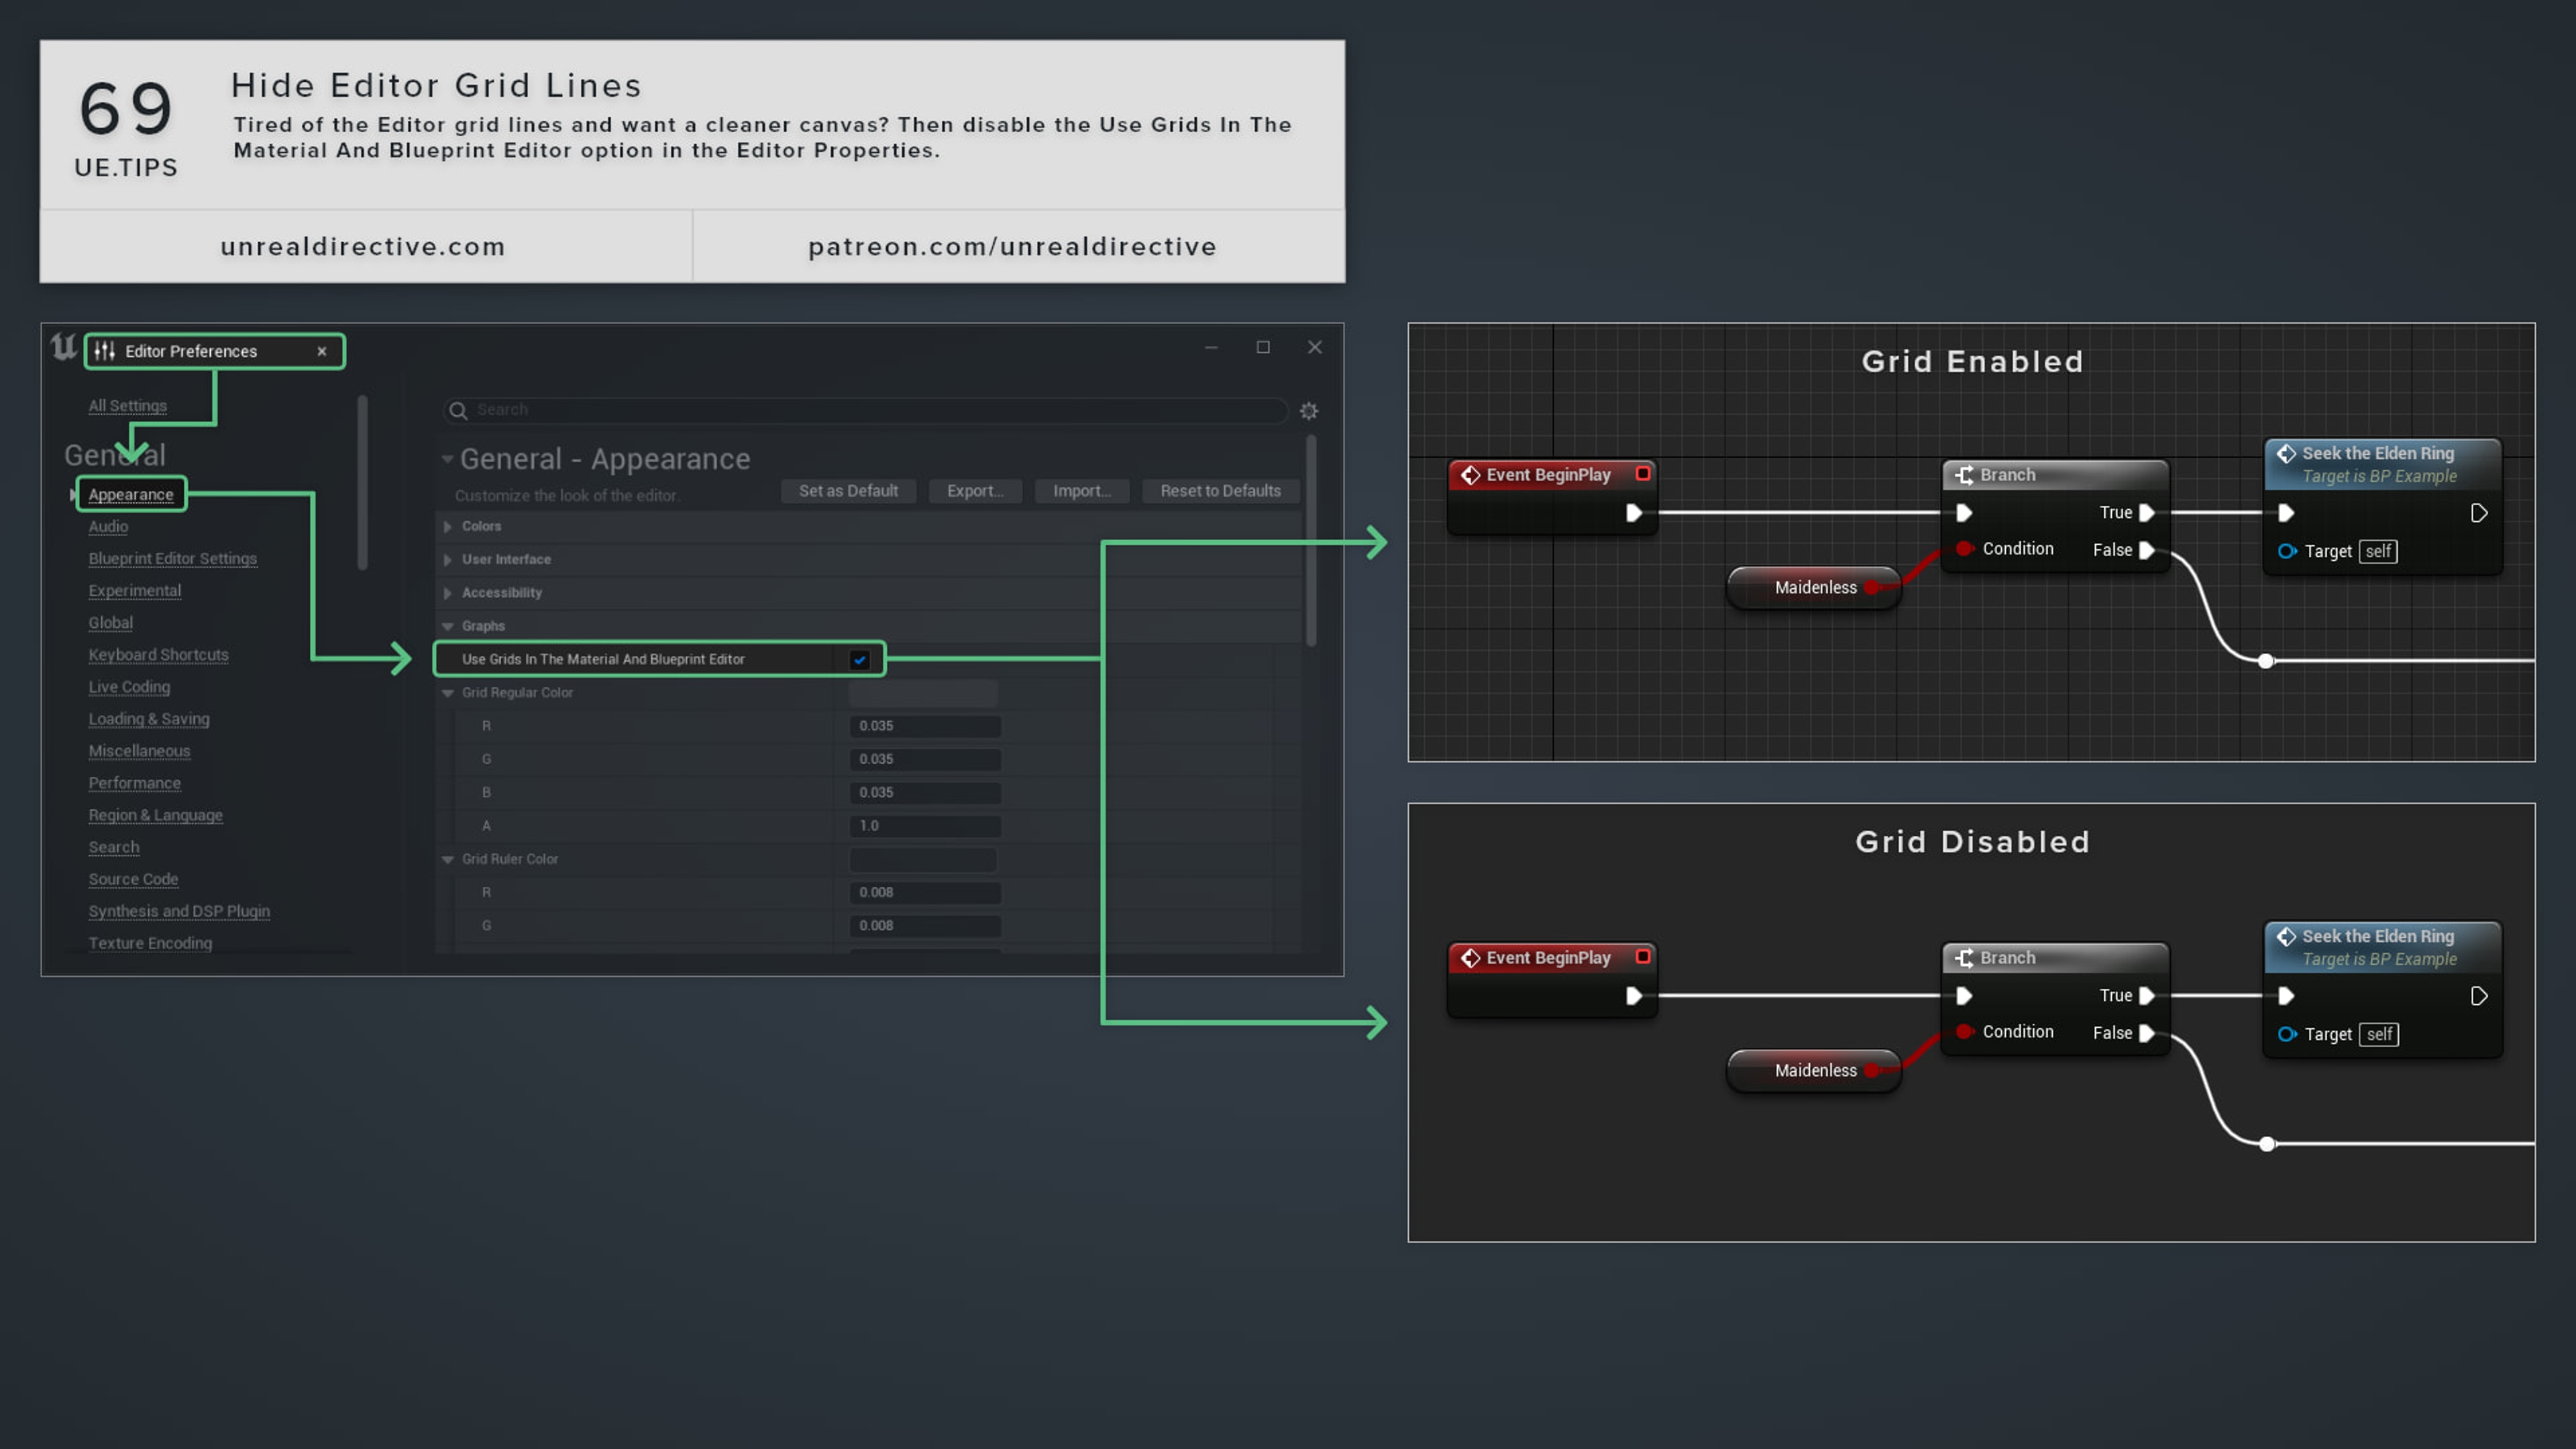Select the Branch node icon in Grid Enabled
The height and width of the screenshot is (1449, 2576).
click(x=1965, y=474)
